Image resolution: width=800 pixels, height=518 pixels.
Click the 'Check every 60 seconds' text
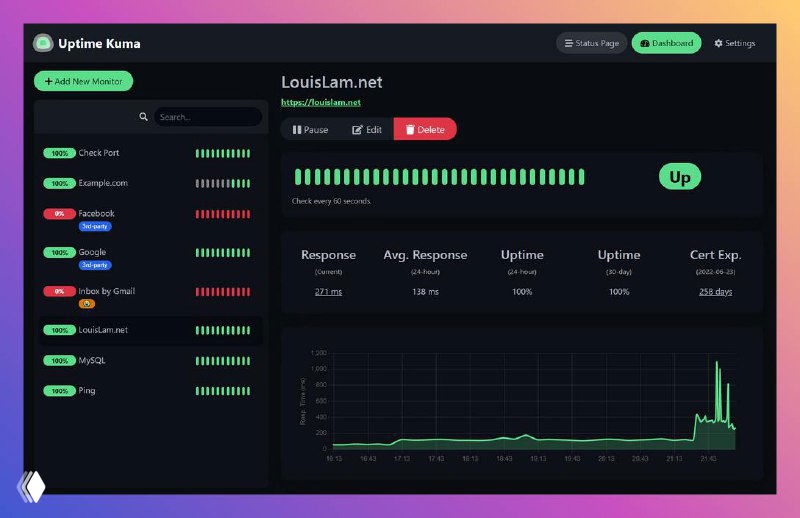[331, 201]
